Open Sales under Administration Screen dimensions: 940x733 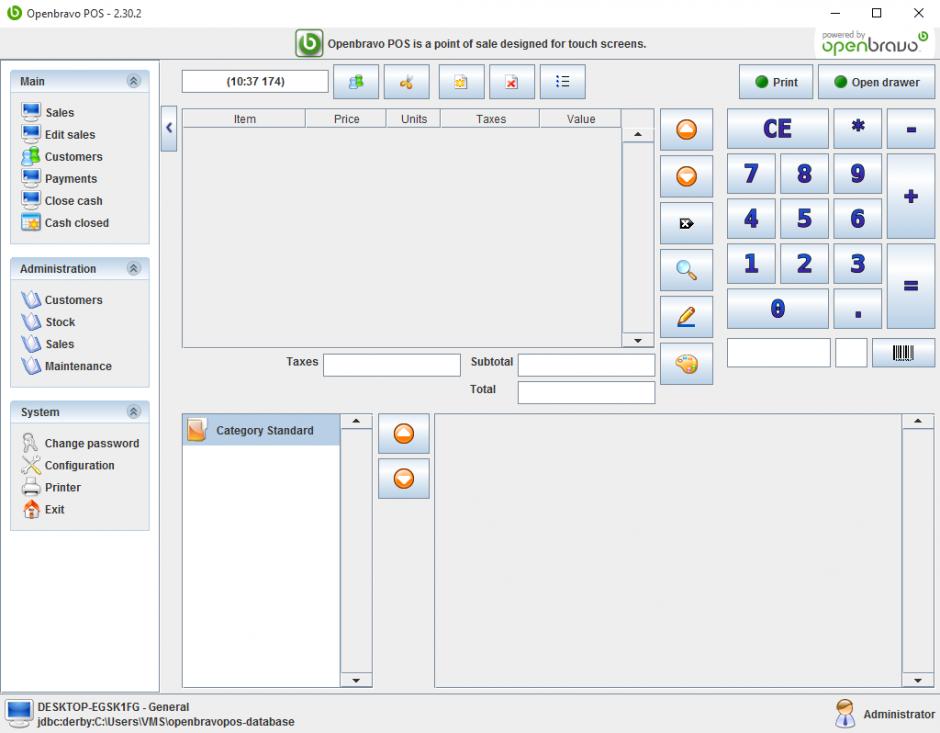tap(48, 344)
